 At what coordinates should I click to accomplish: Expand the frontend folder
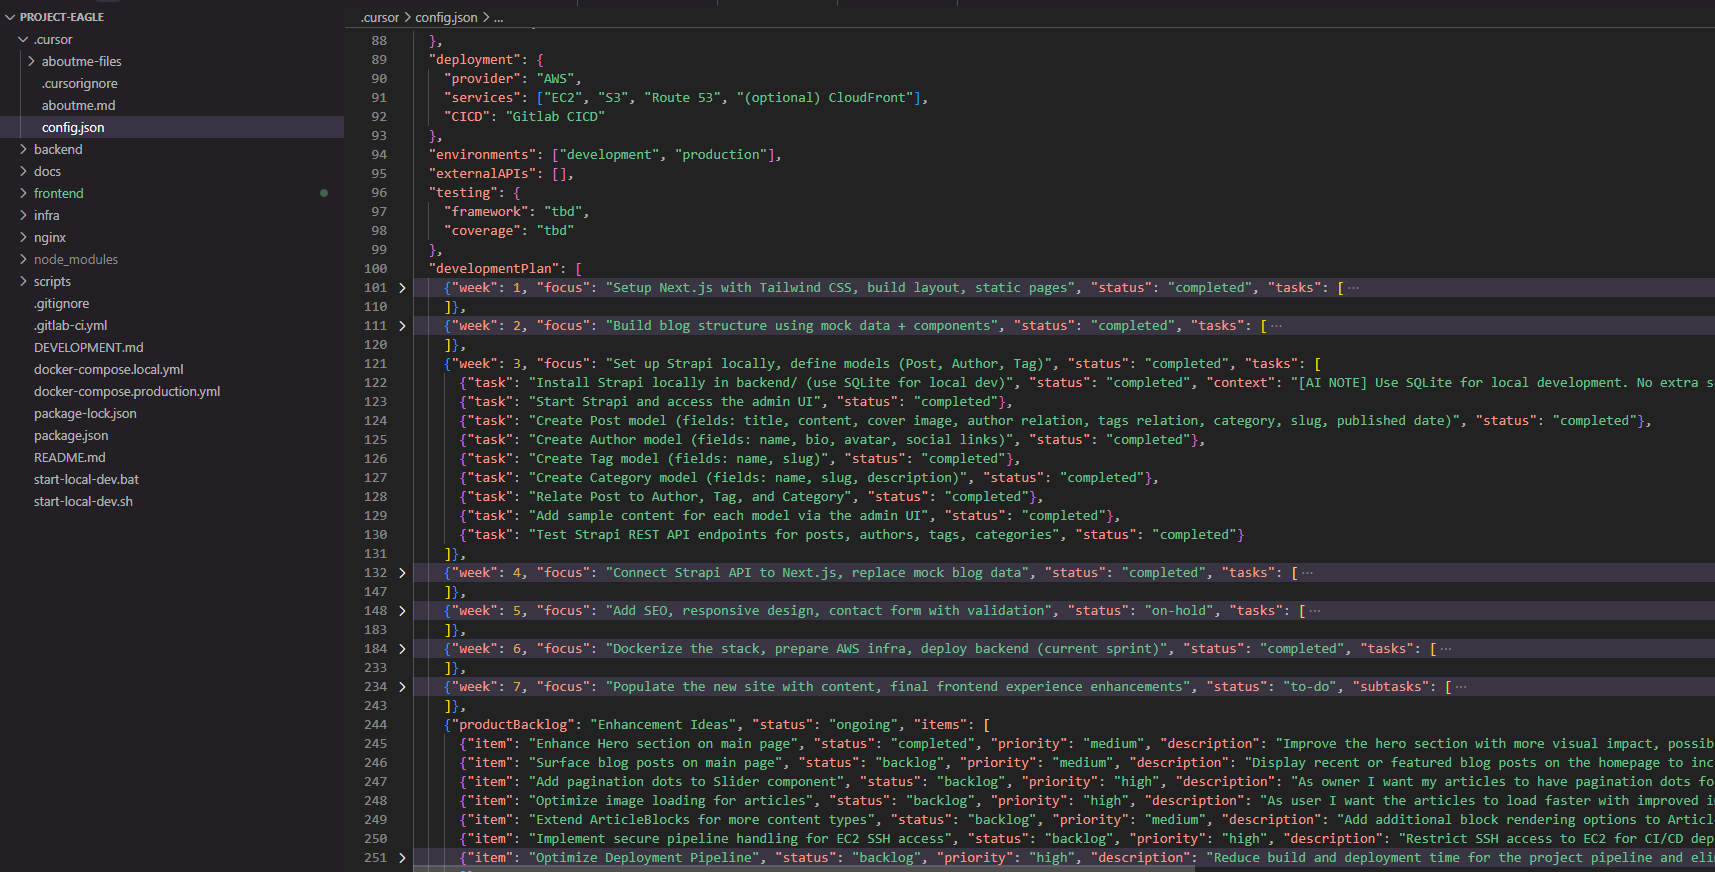(58, 194)
